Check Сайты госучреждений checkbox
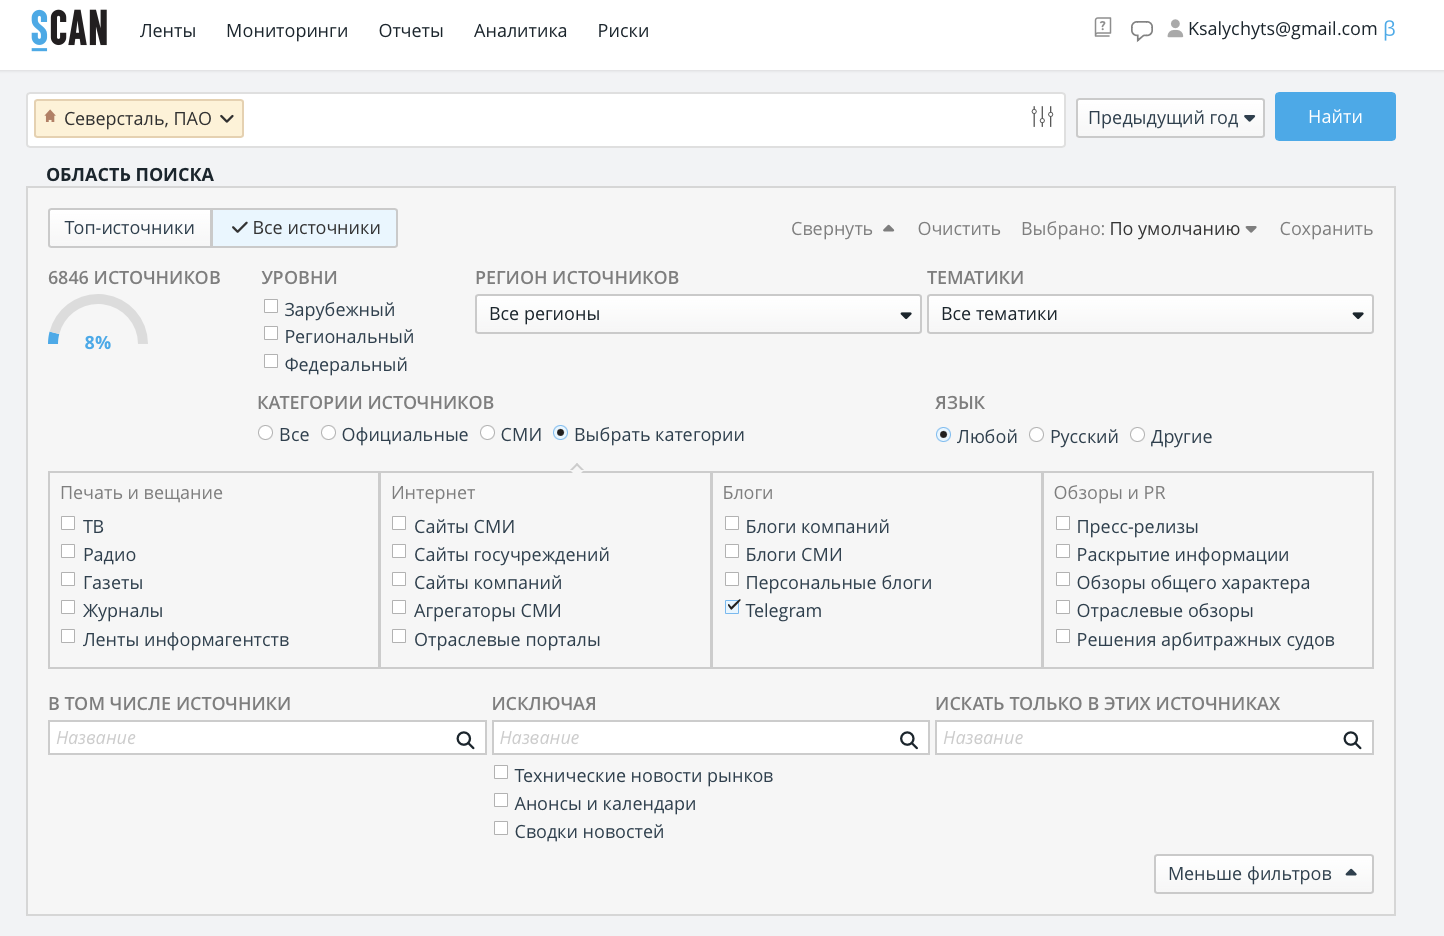The height and width of the screenshot is (936, 1444). [399, 551]
